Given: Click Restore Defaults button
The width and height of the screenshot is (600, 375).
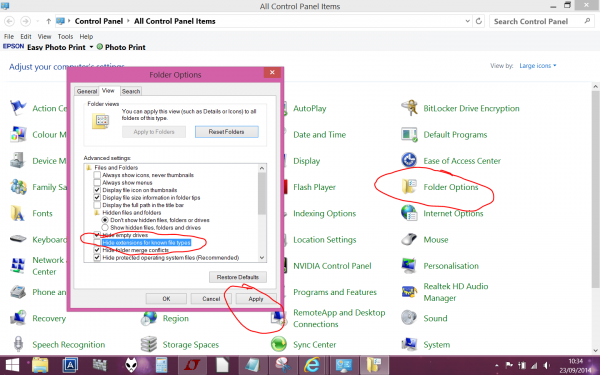Looking at the screenshot, I should pos(238,277).
